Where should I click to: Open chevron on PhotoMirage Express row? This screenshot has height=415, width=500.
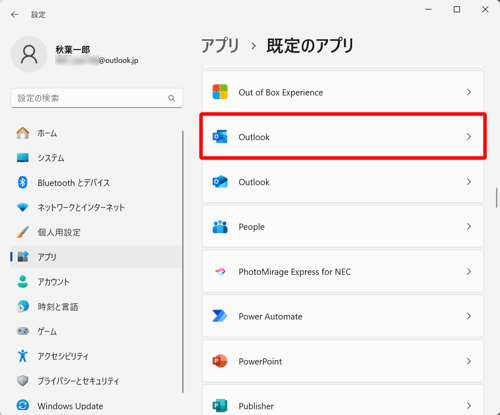click(469, 272)
